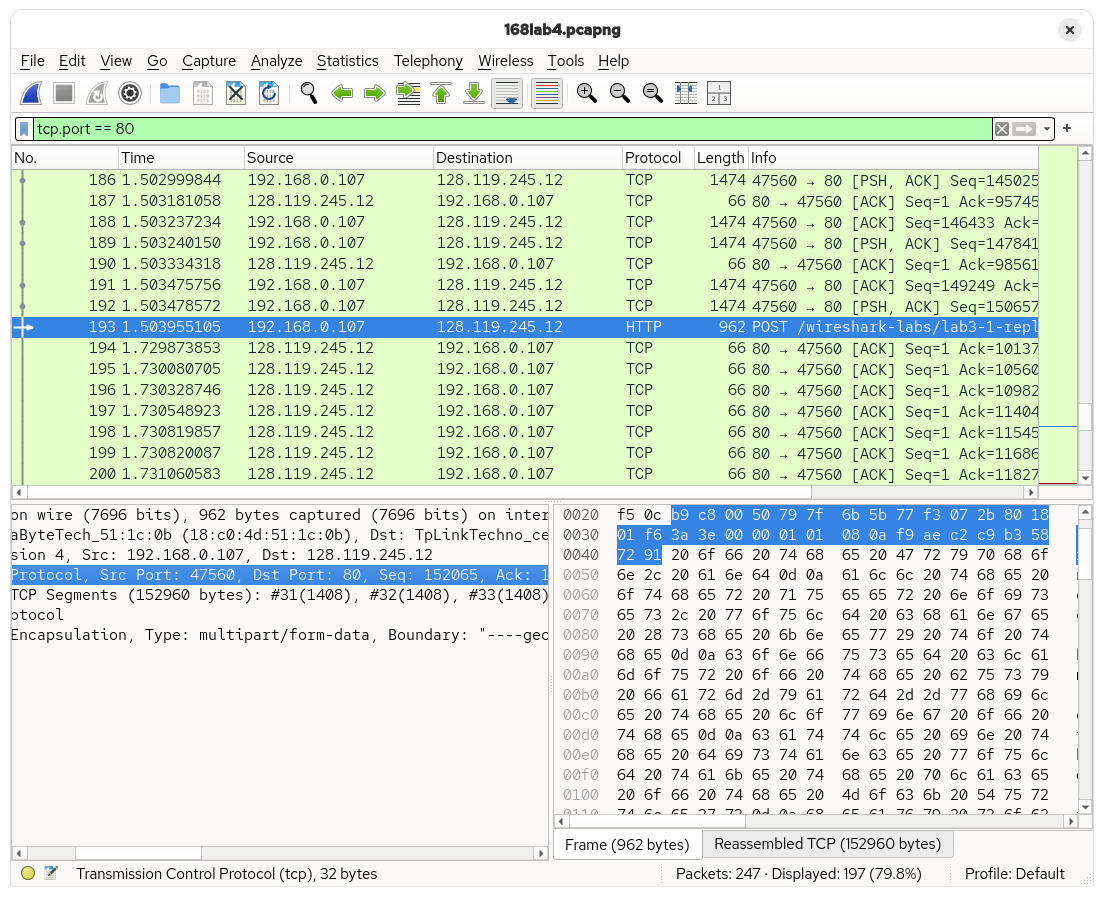The height and width of the screenshot is (897, 1104).
Task: Click Profile: Default in status bar
Action: 1014,873
